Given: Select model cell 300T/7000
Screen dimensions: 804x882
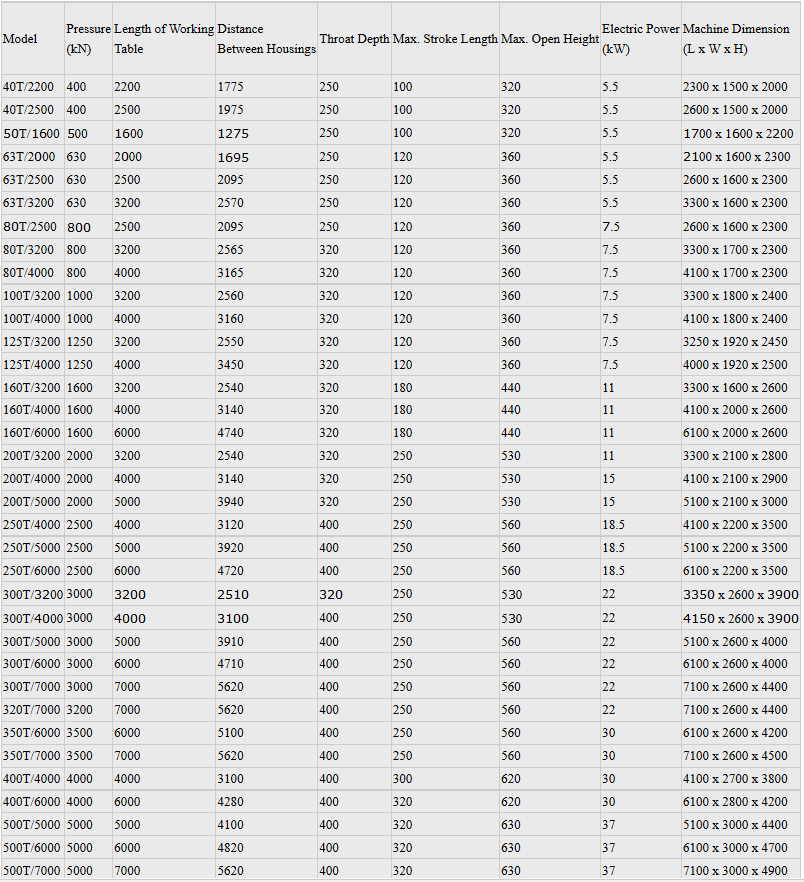Looking at the screenshot, I should 32,687.
